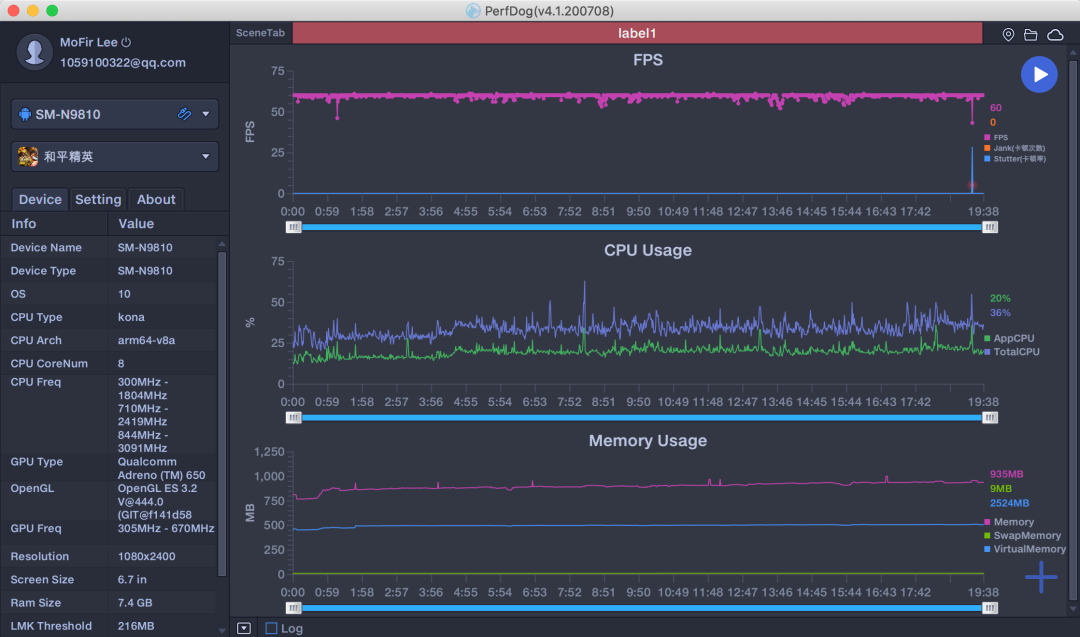
Task: Click the 935MB memory value label
Action: pyautogui.click(x=1006, y=474)
